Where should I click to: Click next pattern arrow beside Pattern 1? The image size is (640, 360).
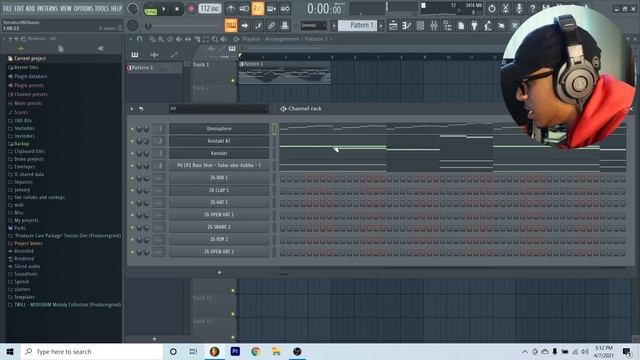(381, 26)
